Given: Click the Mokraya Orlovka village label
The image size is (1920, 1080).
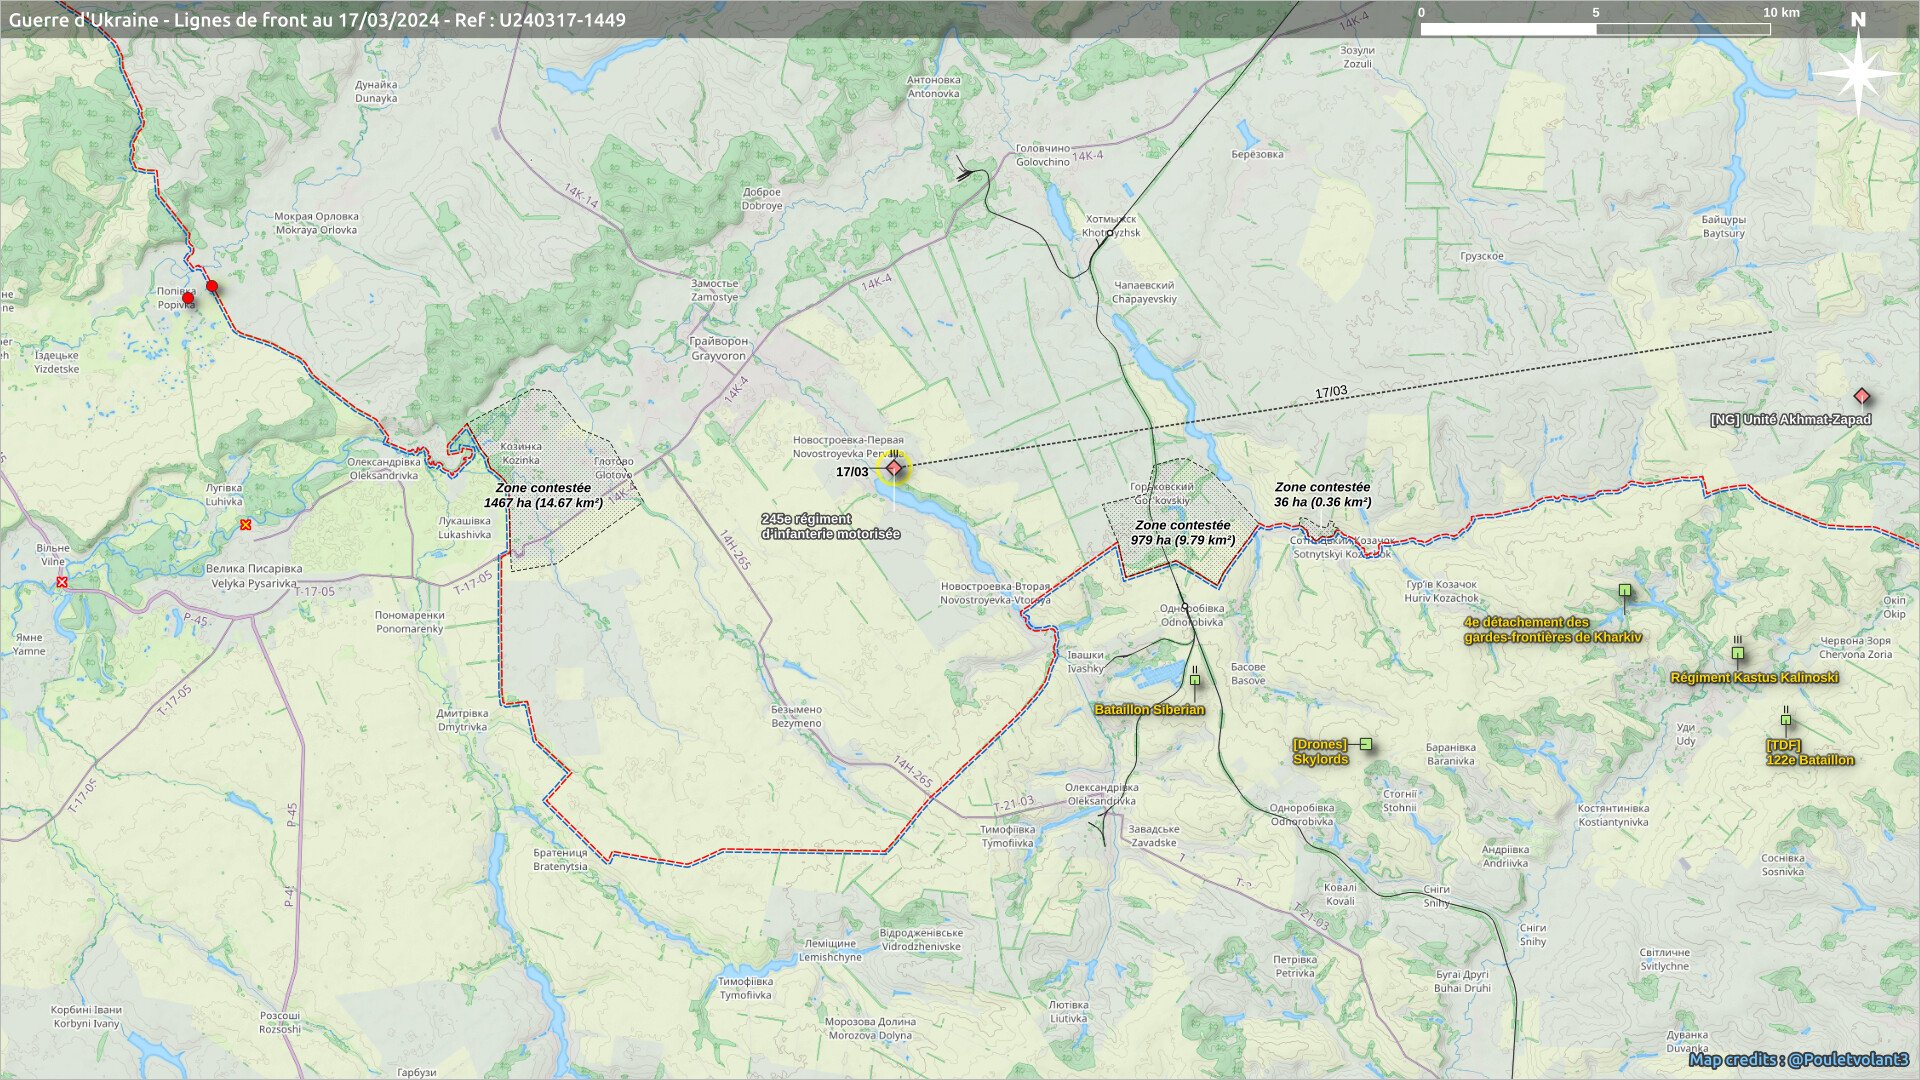Looking at the screenshot, I should 316,223.
